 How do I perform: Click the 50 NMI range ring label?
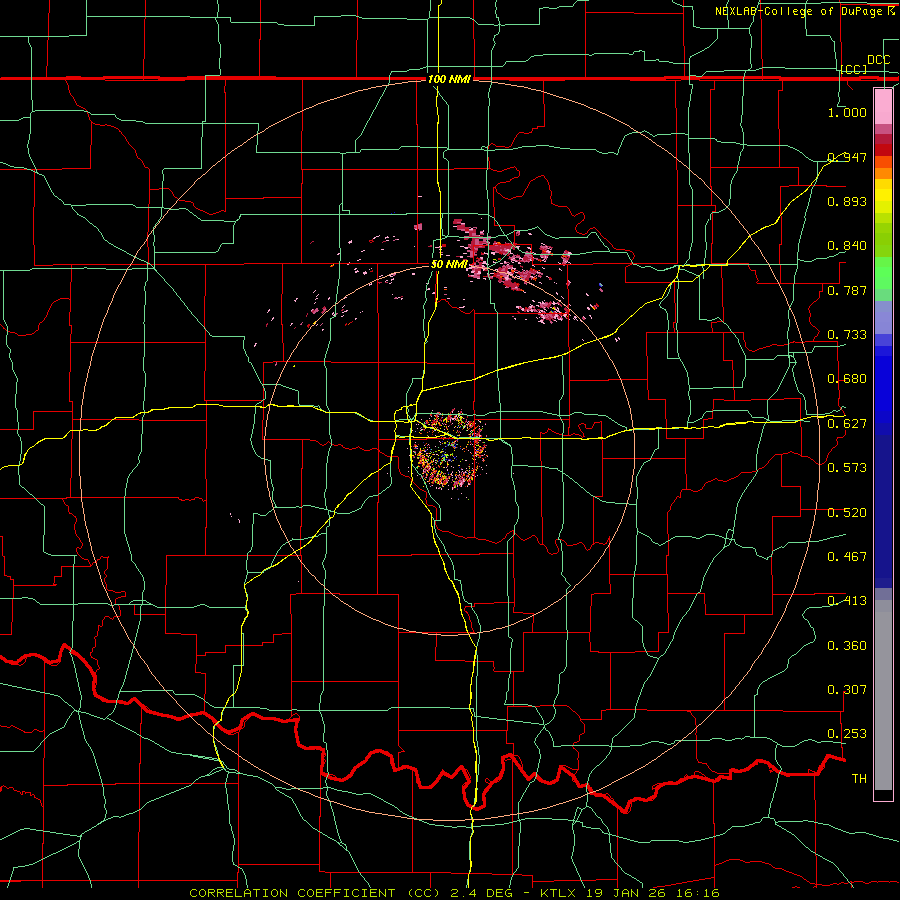[x=449, y=265]
